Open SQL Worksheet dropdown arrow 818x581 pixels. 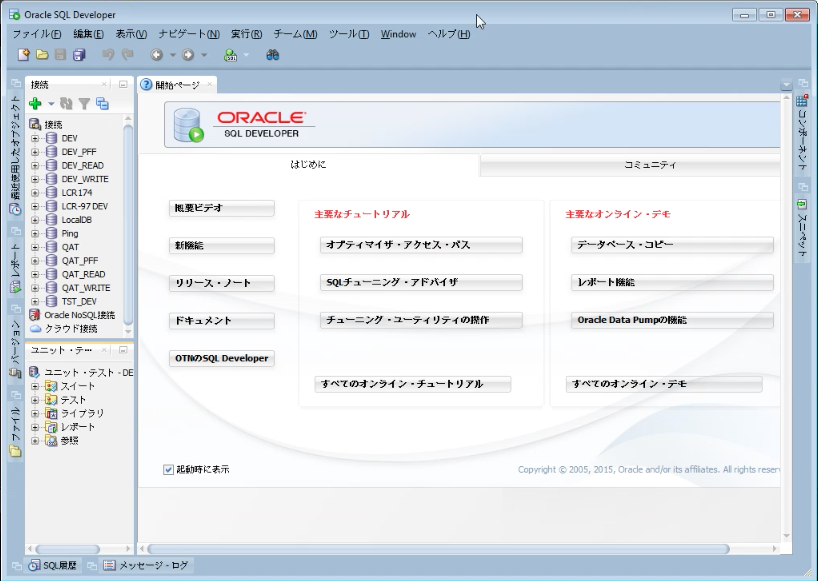pos(246,55)
